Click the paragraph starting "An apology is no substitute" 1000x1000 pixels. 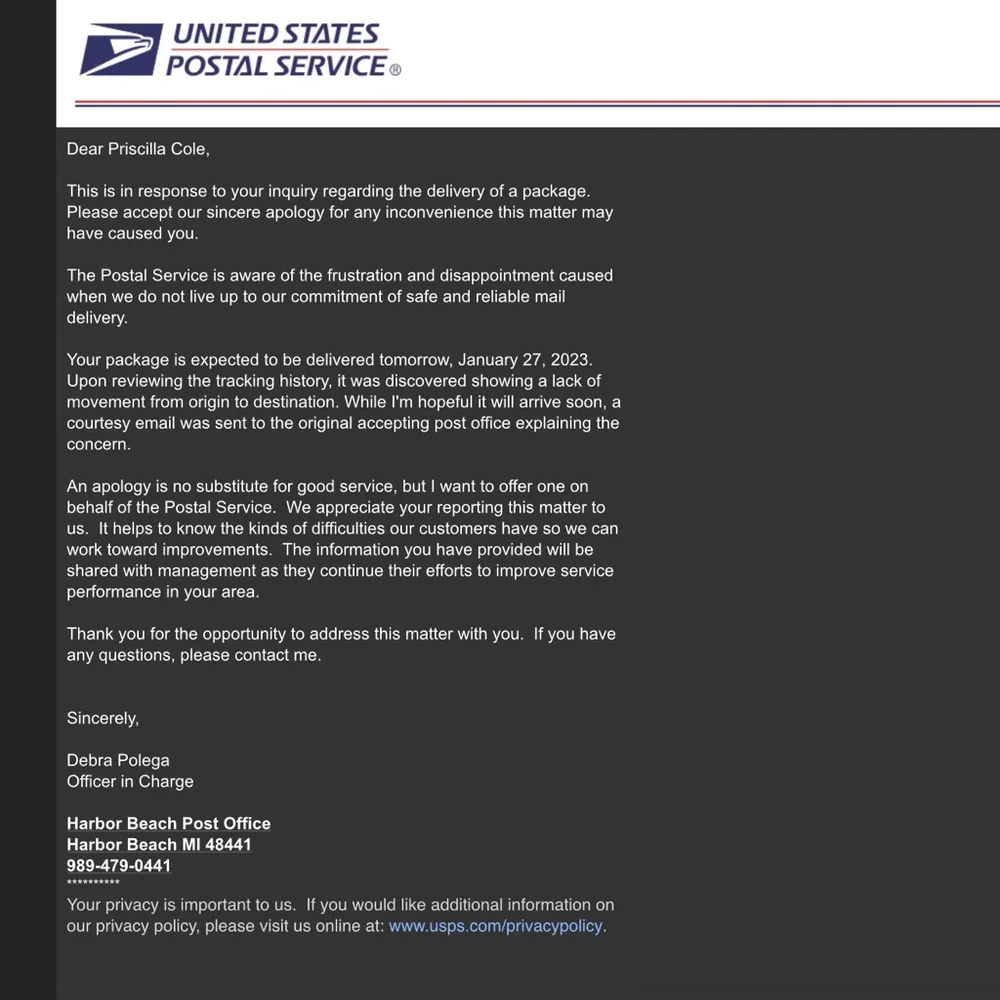click(340, 539)
